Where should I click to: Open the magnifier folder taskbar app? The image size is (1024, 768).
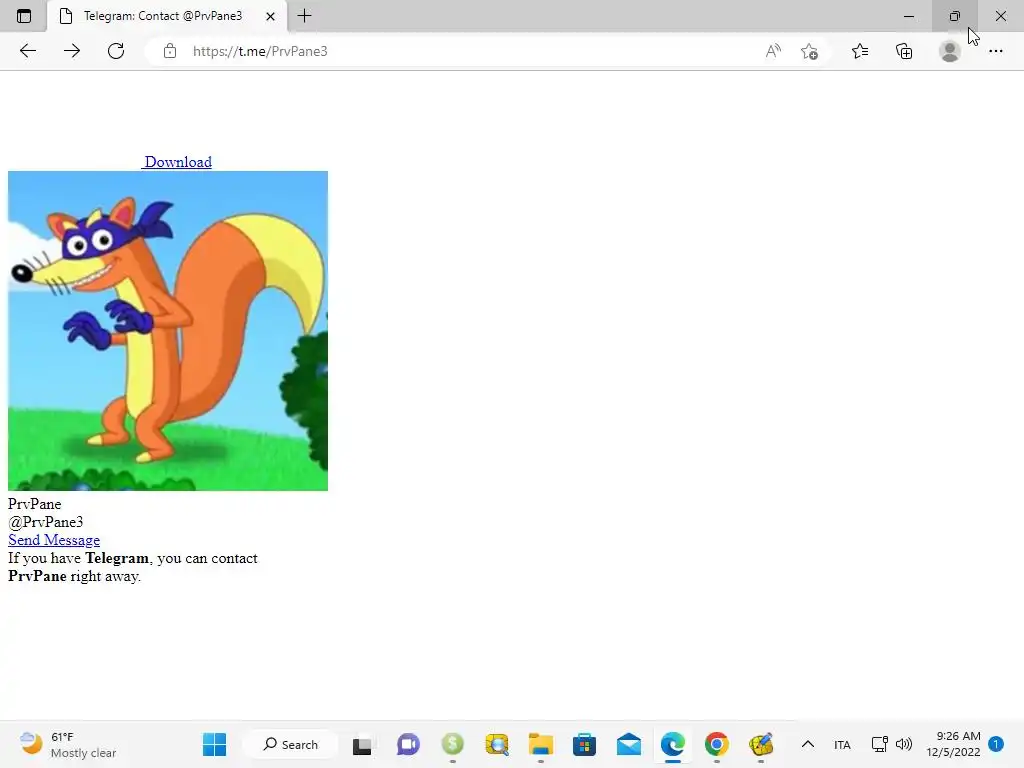pyautogui.click(x=497, y=744)
